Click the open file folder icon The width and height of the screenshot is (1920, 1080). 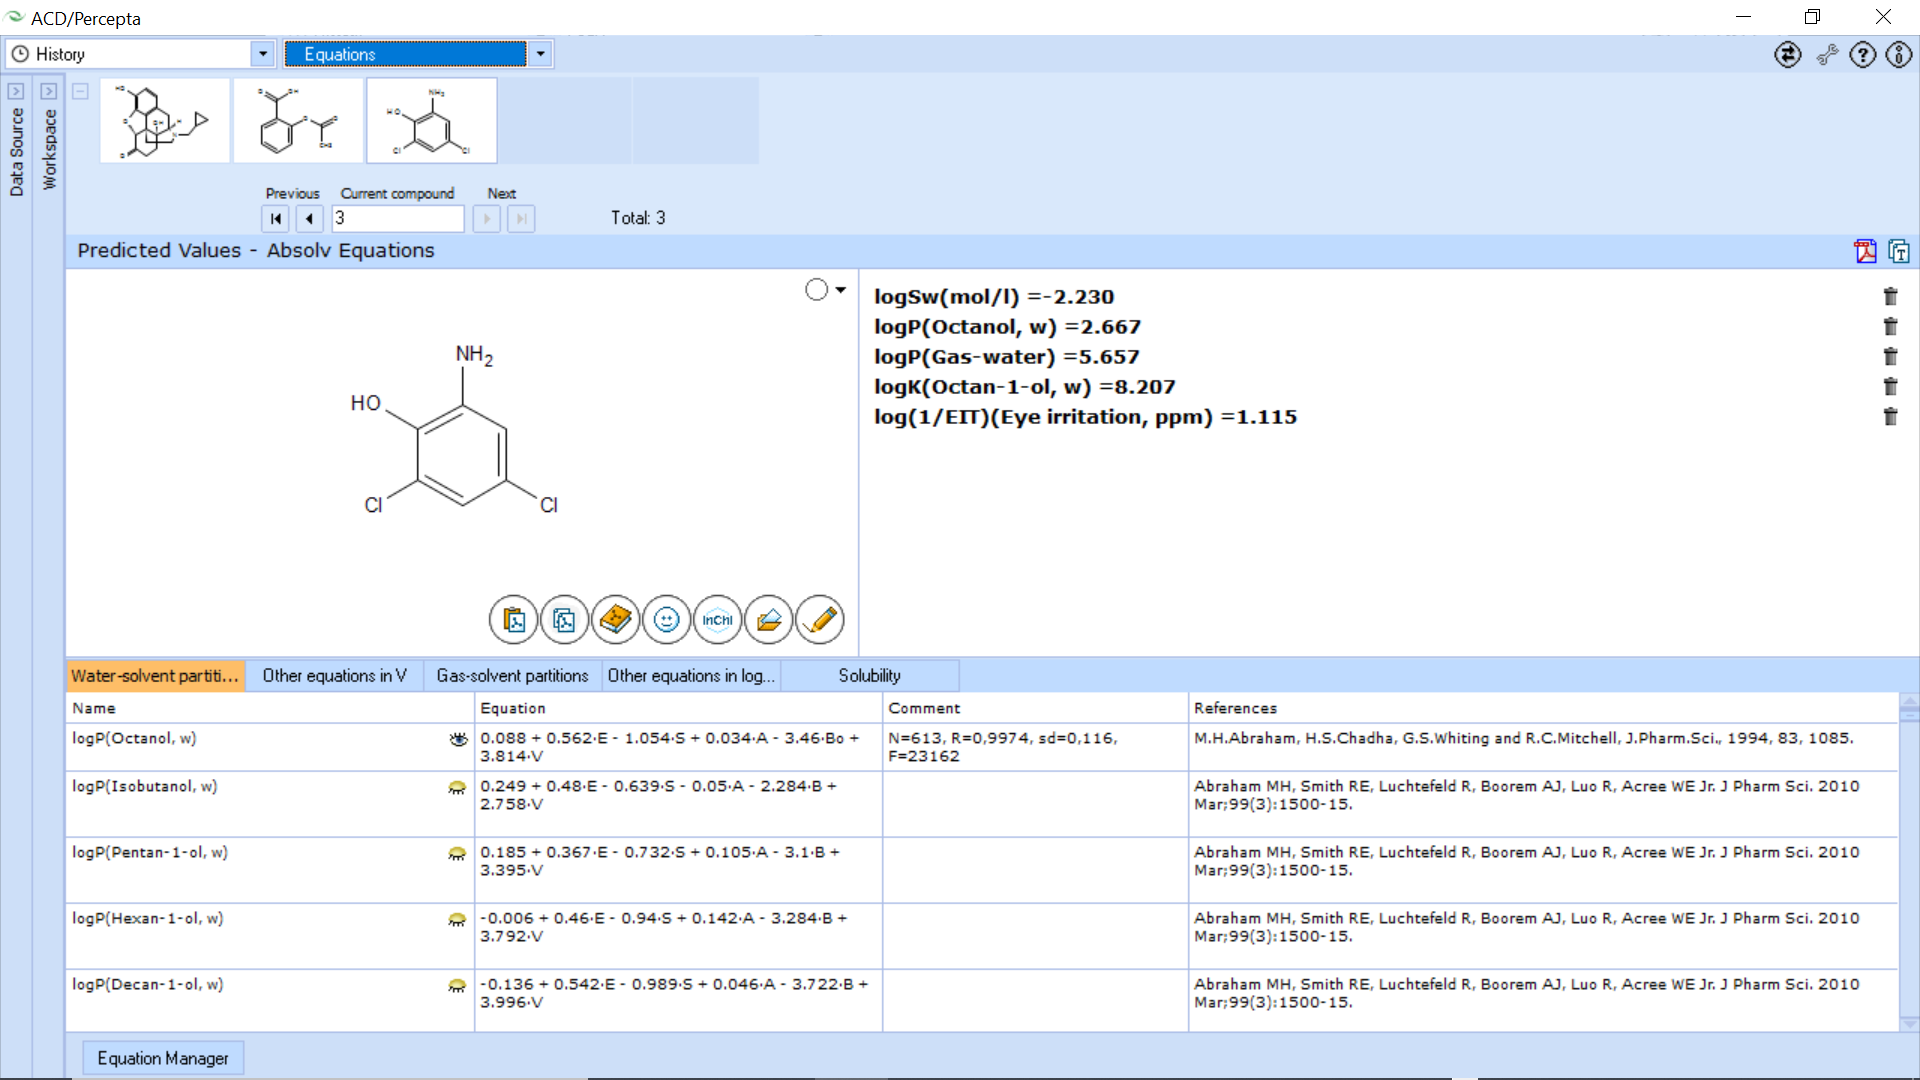pyautogui.click(x=768, y=620)
